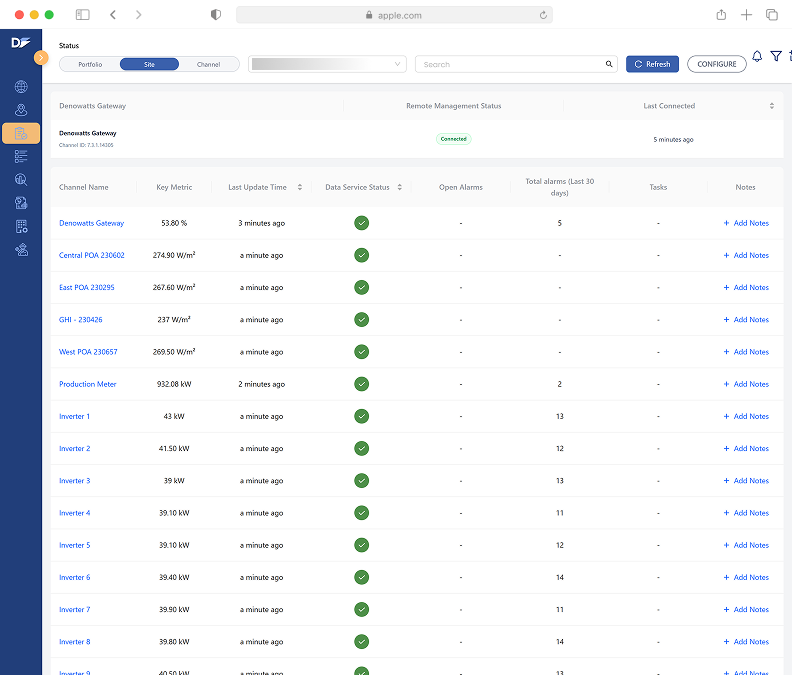Image resolution: width=792 pixels, height=675 pixels.
Task: Open the Production Meter channel link
Action: click(88, 384)
